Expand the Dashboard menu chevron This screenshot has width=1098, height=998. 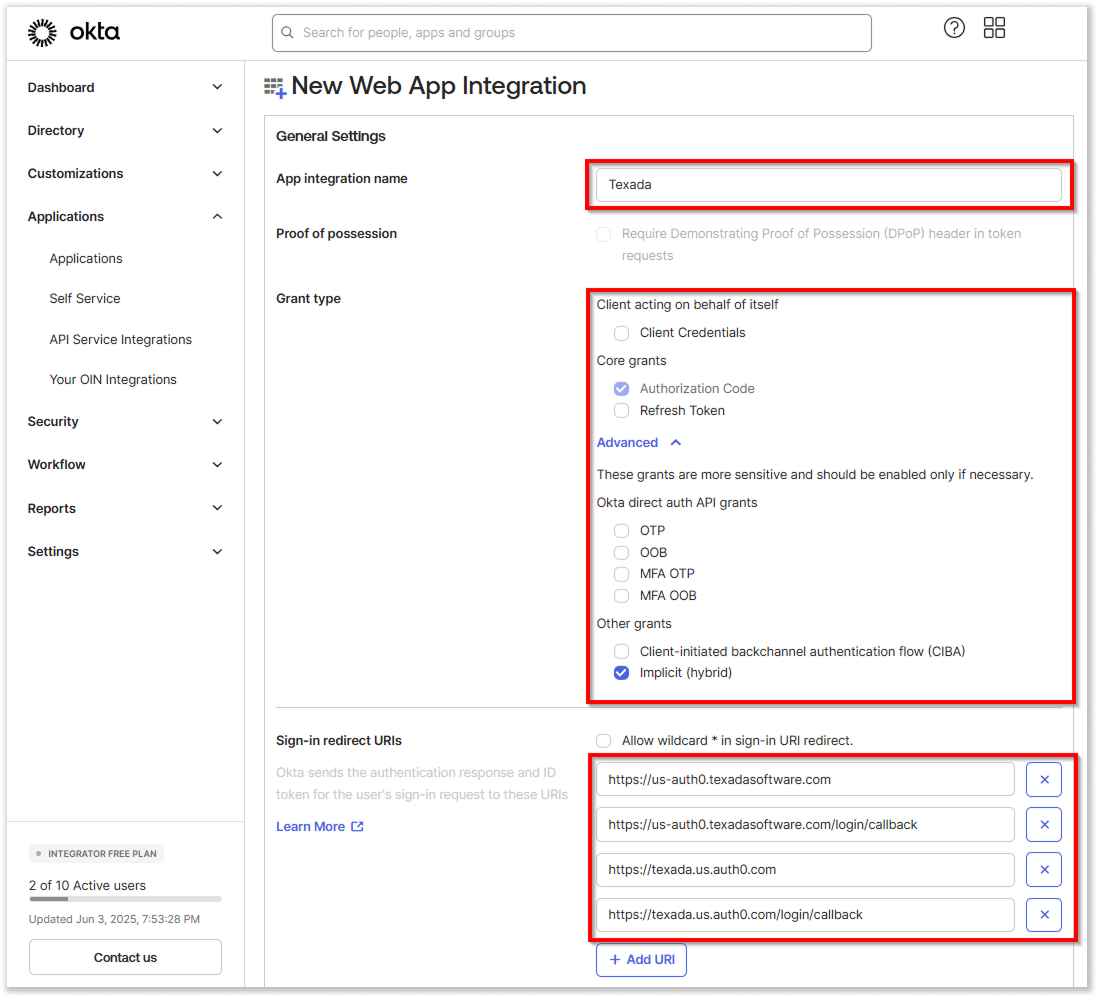tap(217, 87)
